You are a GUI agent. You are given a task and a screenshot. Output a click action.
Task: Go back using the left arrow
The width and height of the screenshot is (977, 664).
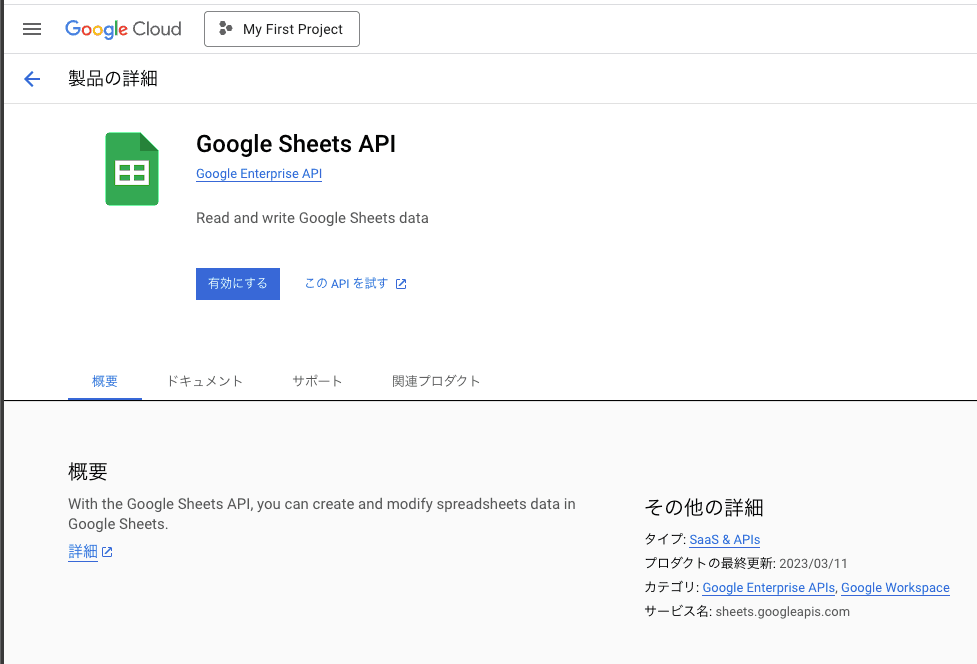(x=32, y=78)
